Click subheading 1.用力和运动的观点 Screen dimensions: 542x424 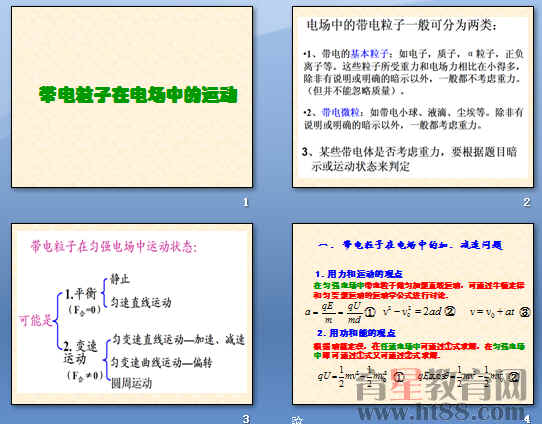pos(359,274)
